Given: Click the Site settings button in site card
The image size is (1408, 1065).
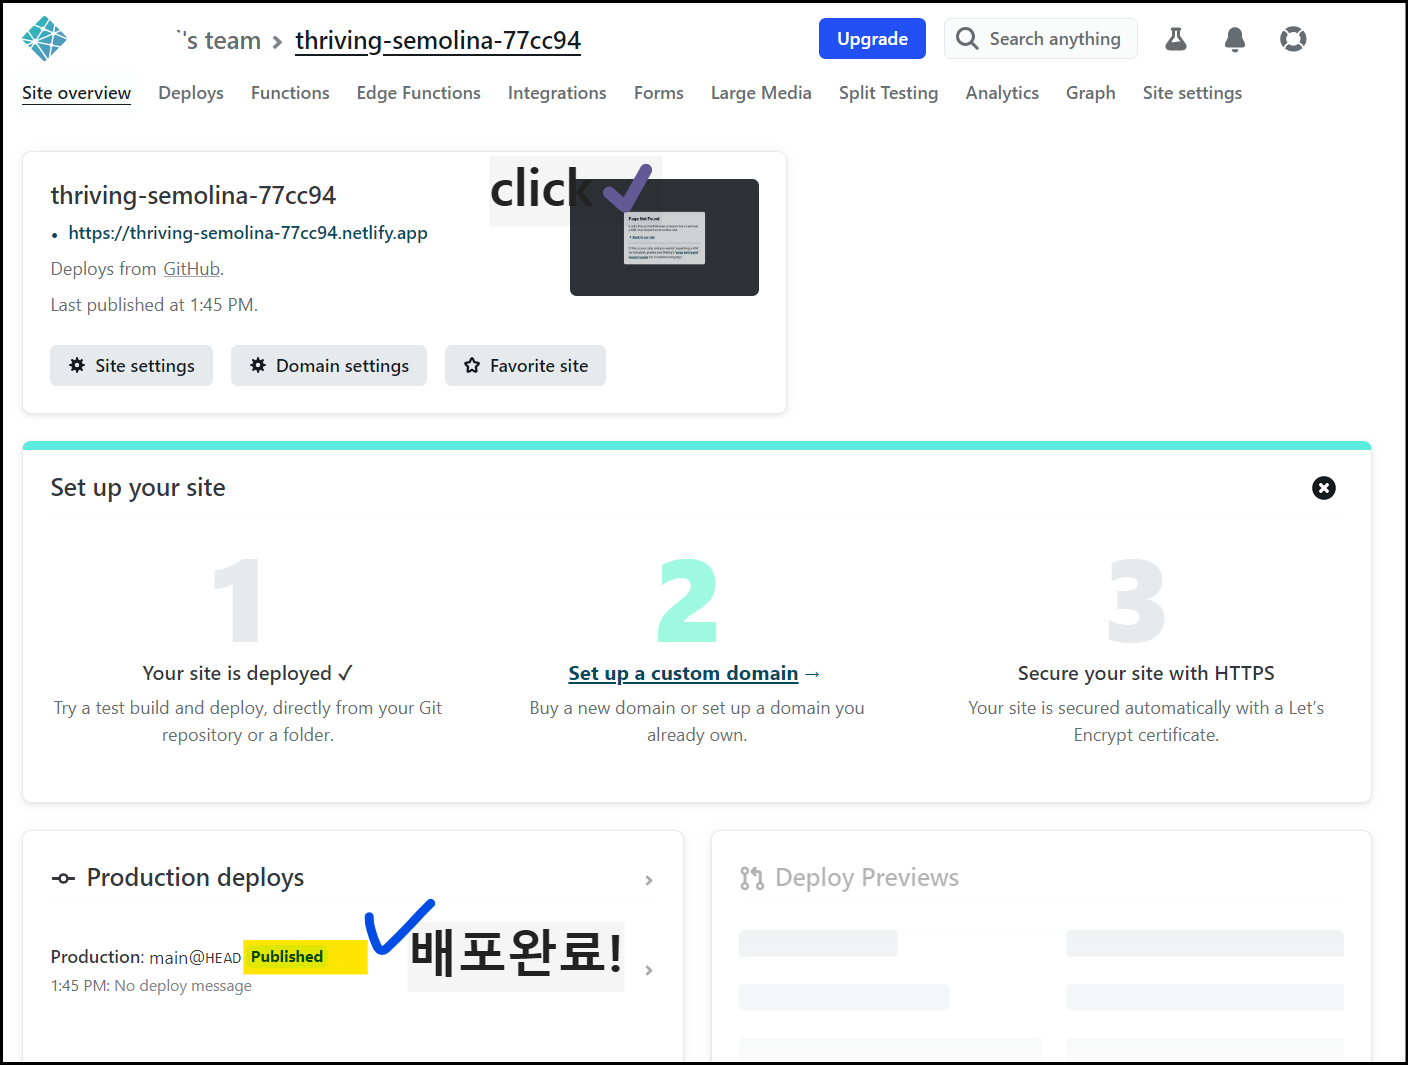Looking at the screenshot, I should click(x=131, y=366).
